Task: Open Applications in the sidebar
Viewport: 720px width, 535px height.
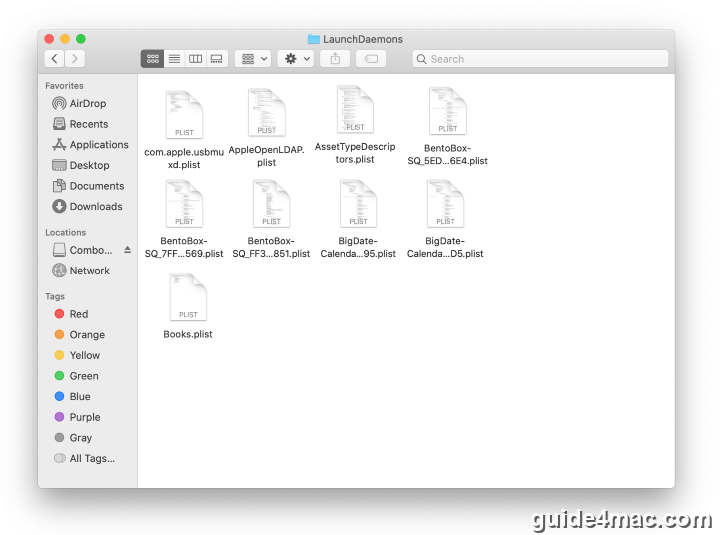Action: point(90,145)
